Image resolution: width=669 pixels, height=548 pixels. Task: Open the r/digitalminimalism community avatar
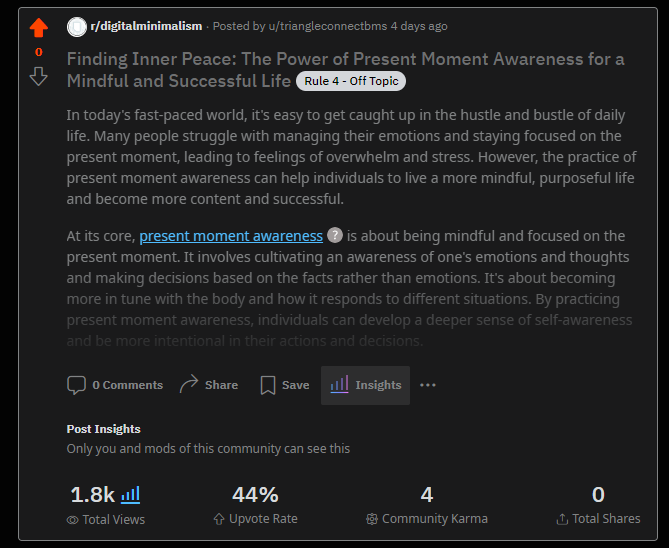coord(76,26)
